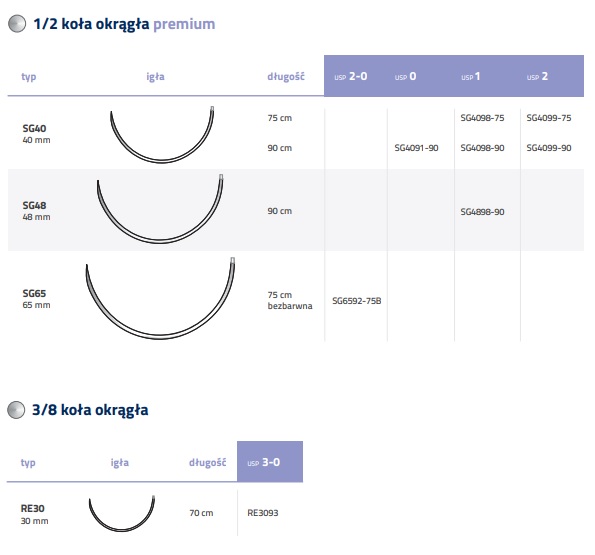
Task: Select the USP 3-0 header cell
Action: [x=270, y=462]
